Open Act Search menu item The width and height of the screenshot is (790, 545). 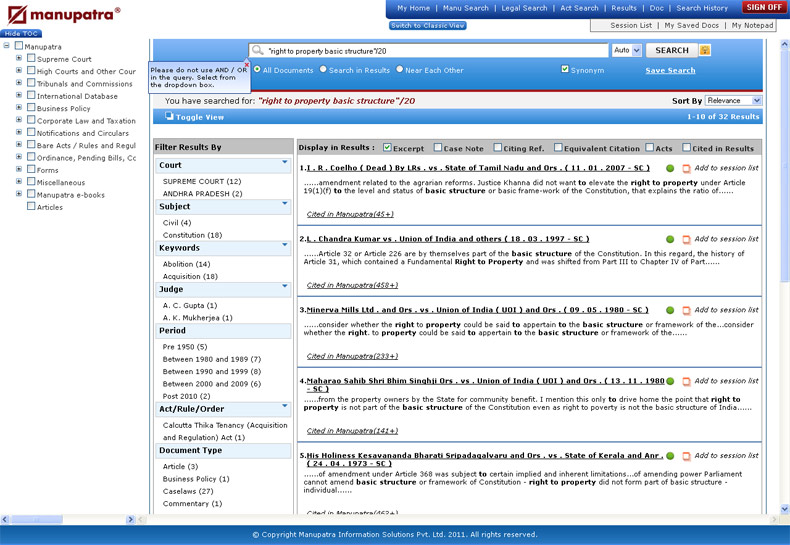579,8
